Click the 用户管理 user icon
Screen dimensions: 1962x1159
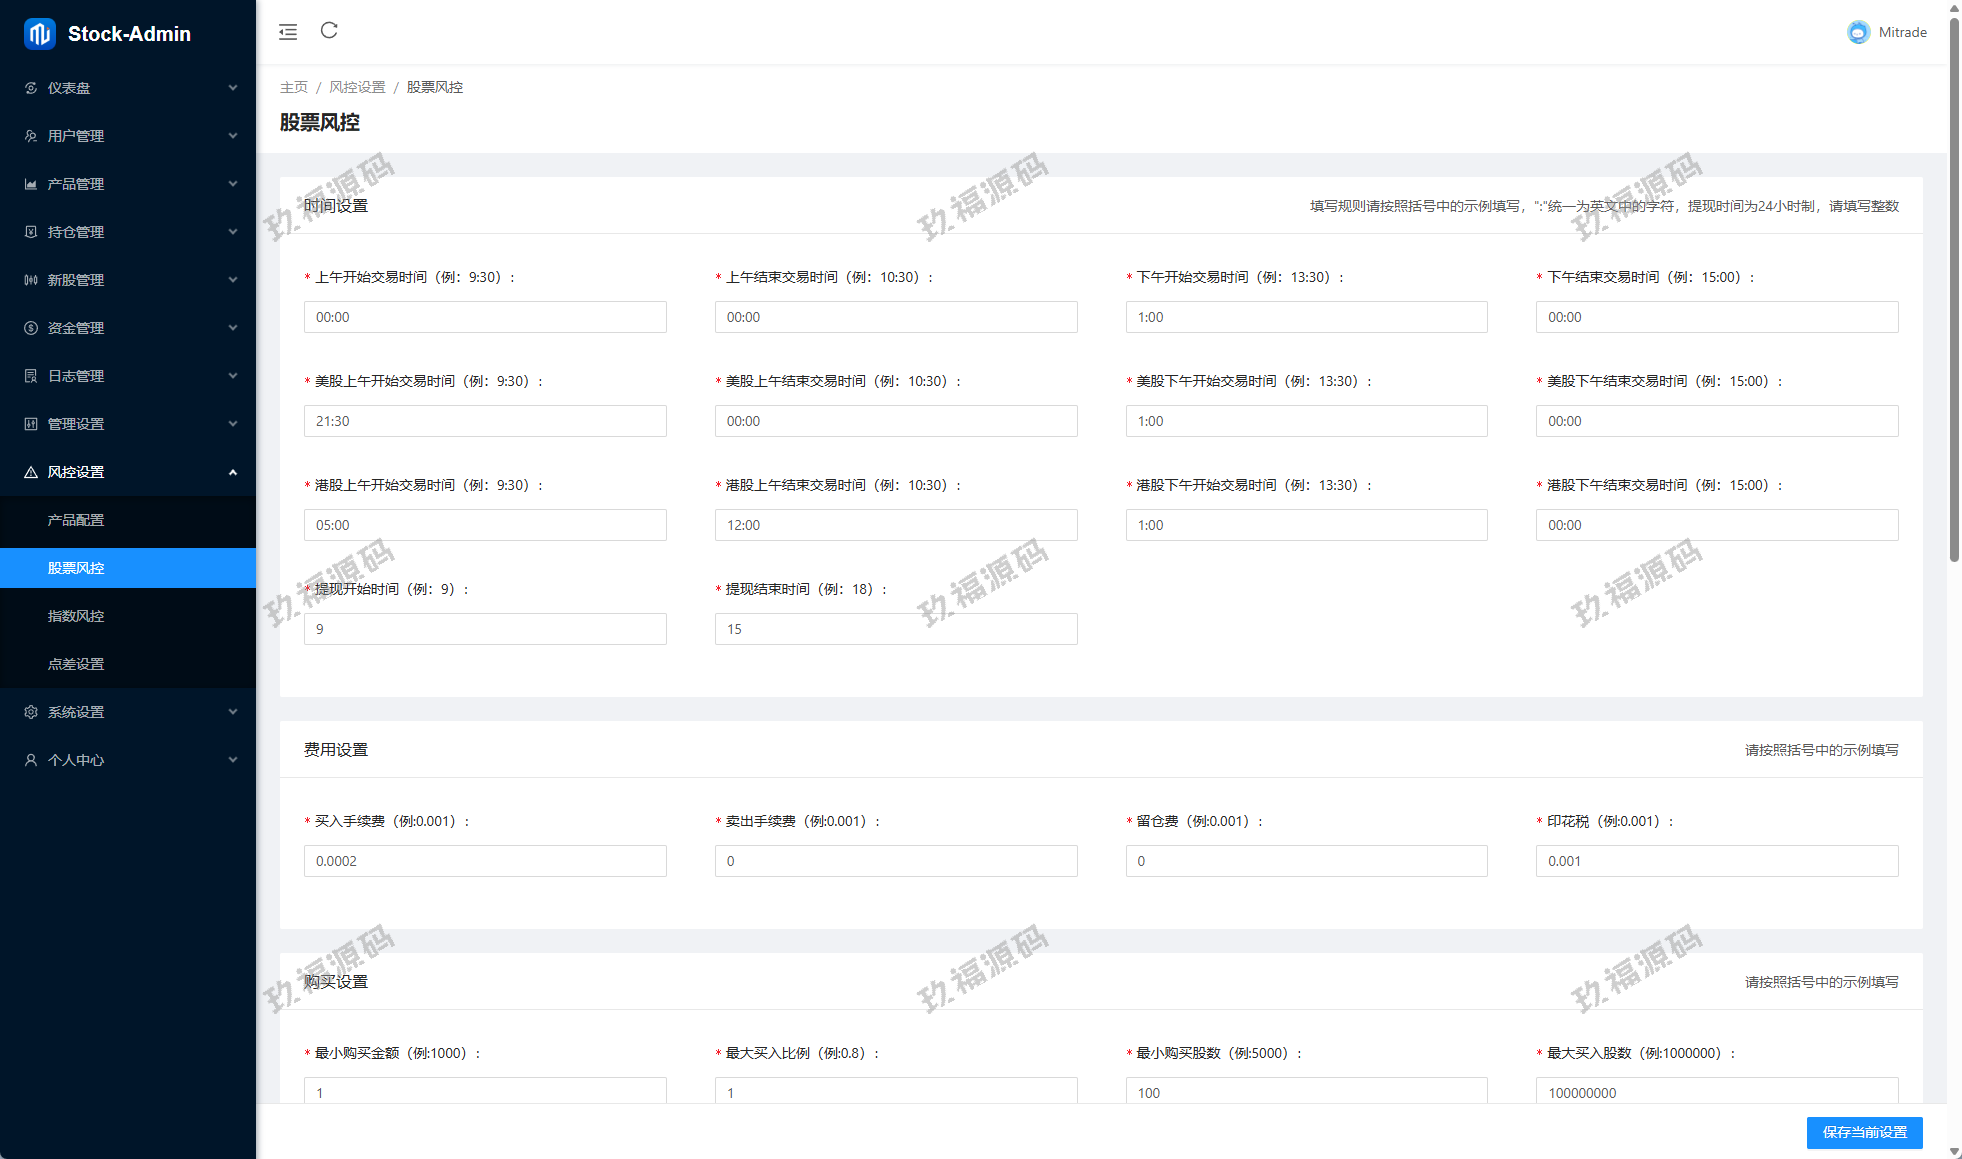tap(31, 136)
